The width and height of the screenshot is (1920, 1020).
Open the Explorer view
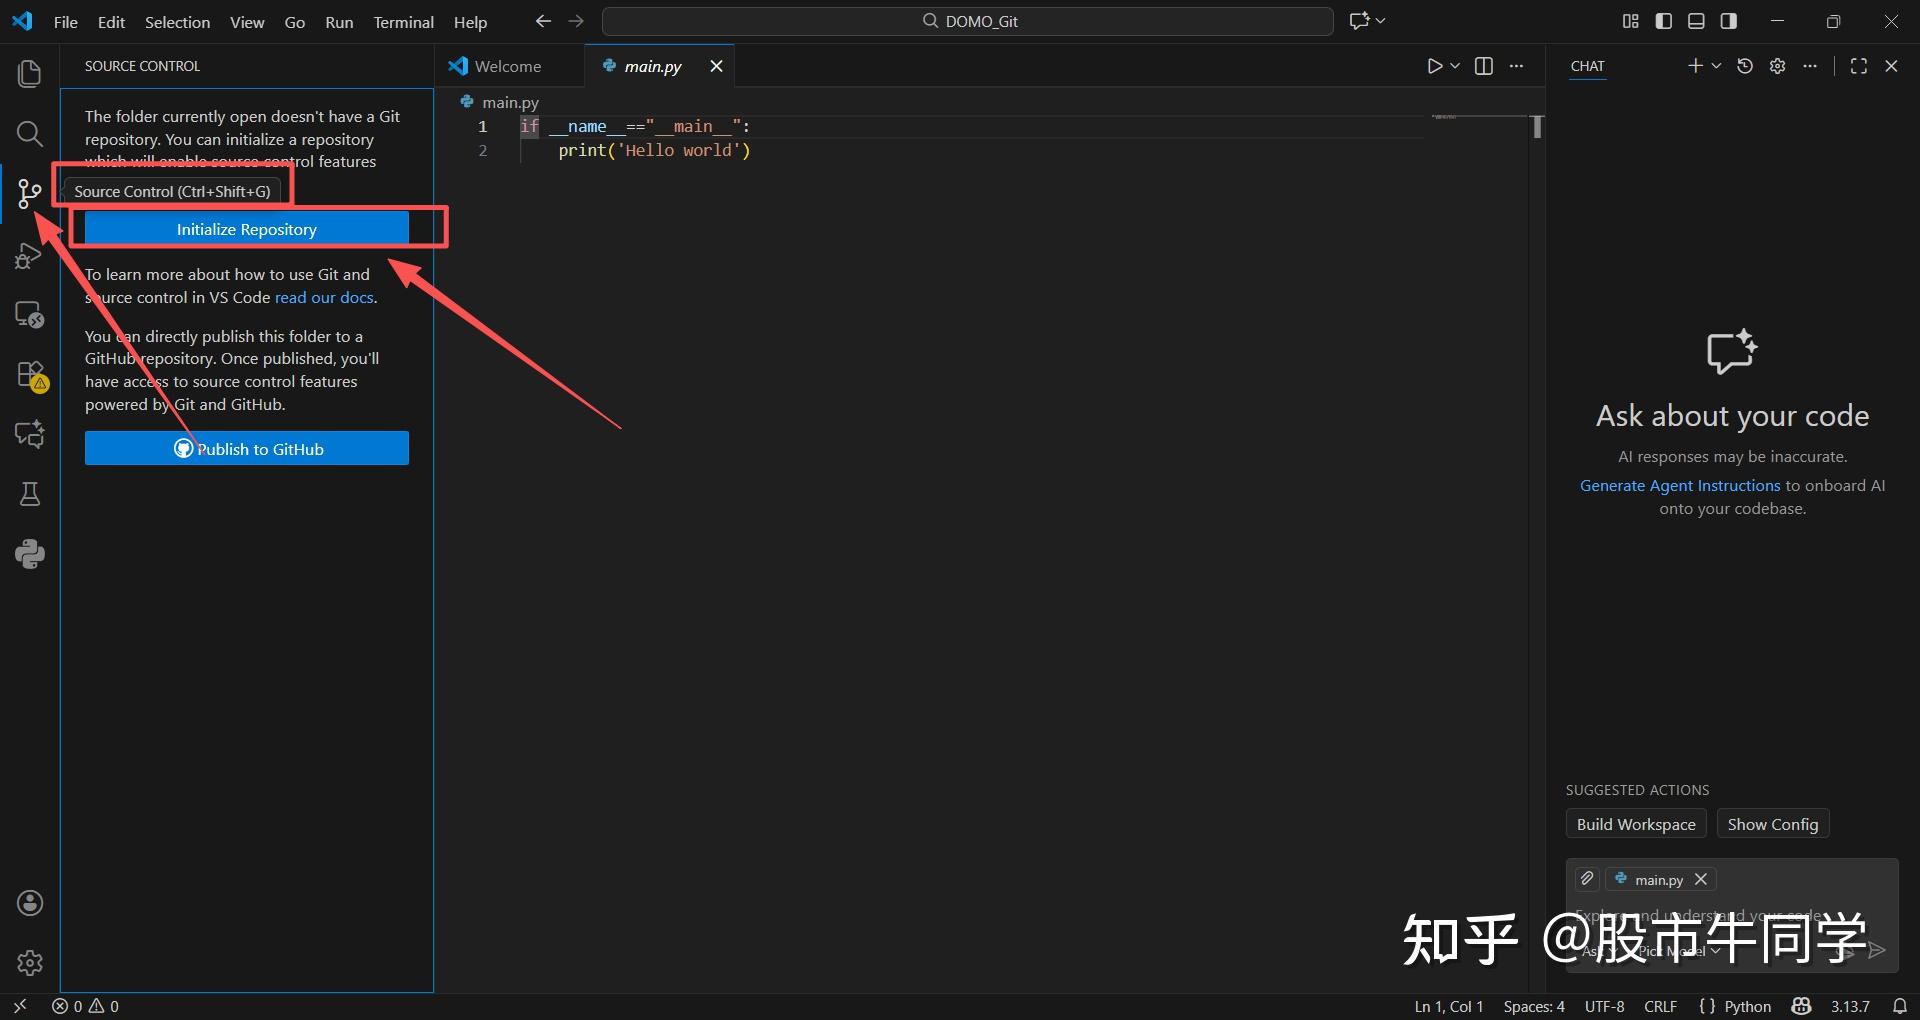[29, 73]
